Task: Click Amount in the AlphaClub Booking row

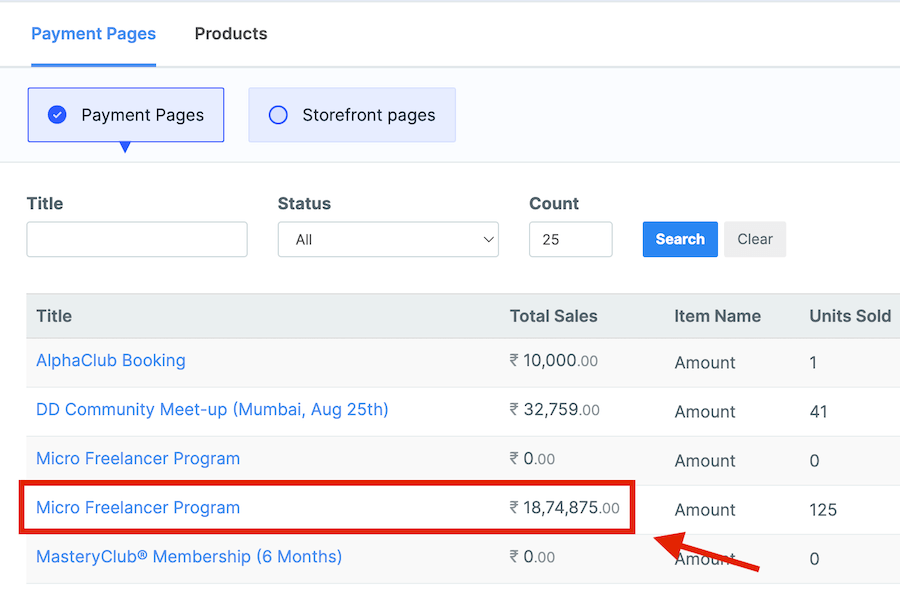Action: pos(705,363)
